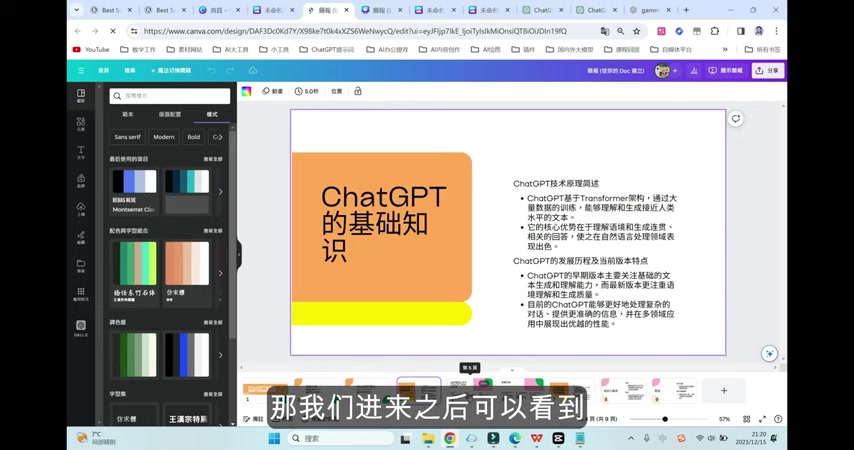Switch to the 範本 templates tab
Screen dimensions: 854x450
click(127, 114)
